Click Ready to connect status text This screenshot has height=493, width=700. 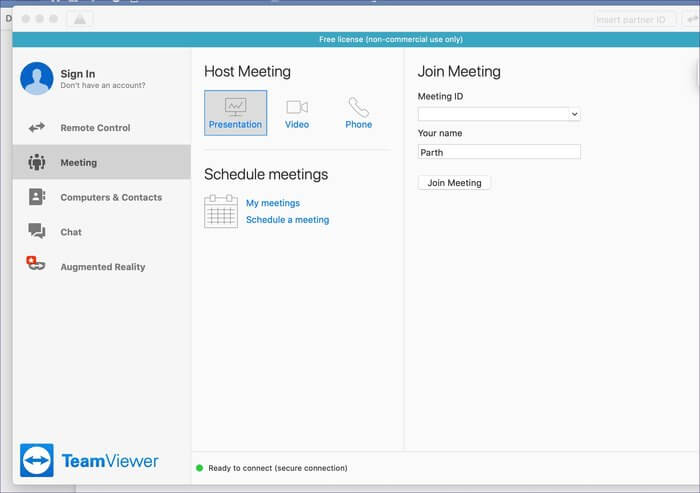point(278,468)
